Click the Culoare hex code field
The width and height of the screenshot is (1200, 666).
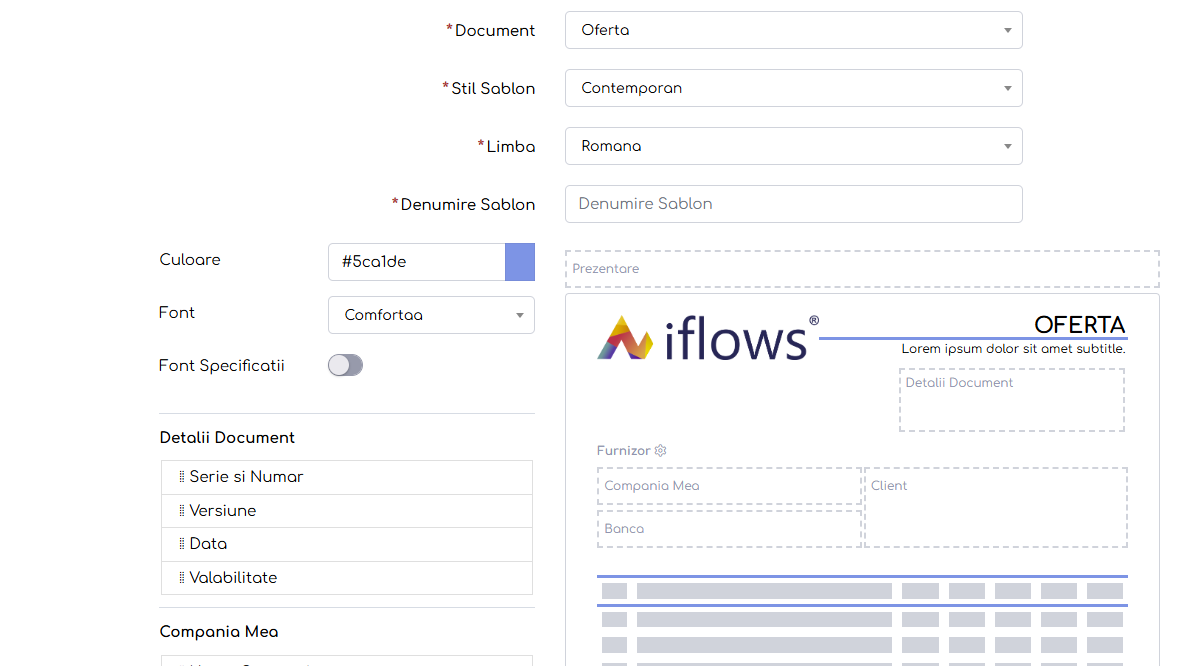416,262
